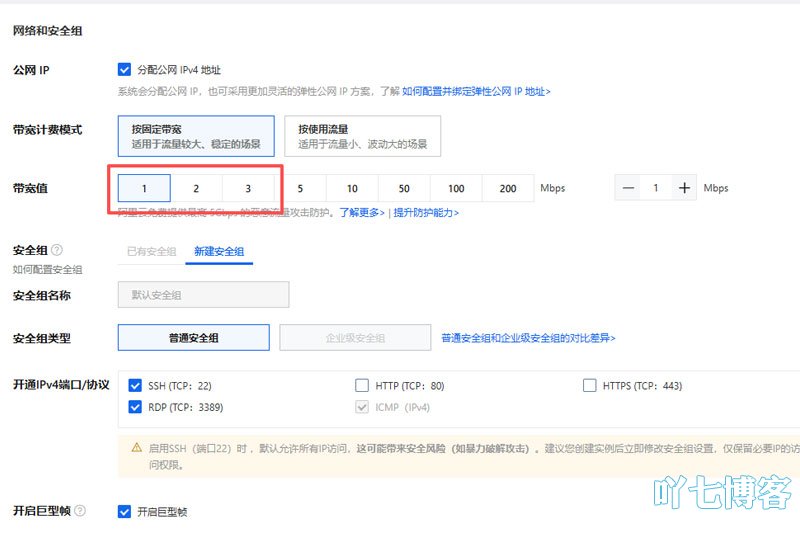Toggle RDP (TCP: 3389) checkbox

pyautogui.click(x=135, y=407)
